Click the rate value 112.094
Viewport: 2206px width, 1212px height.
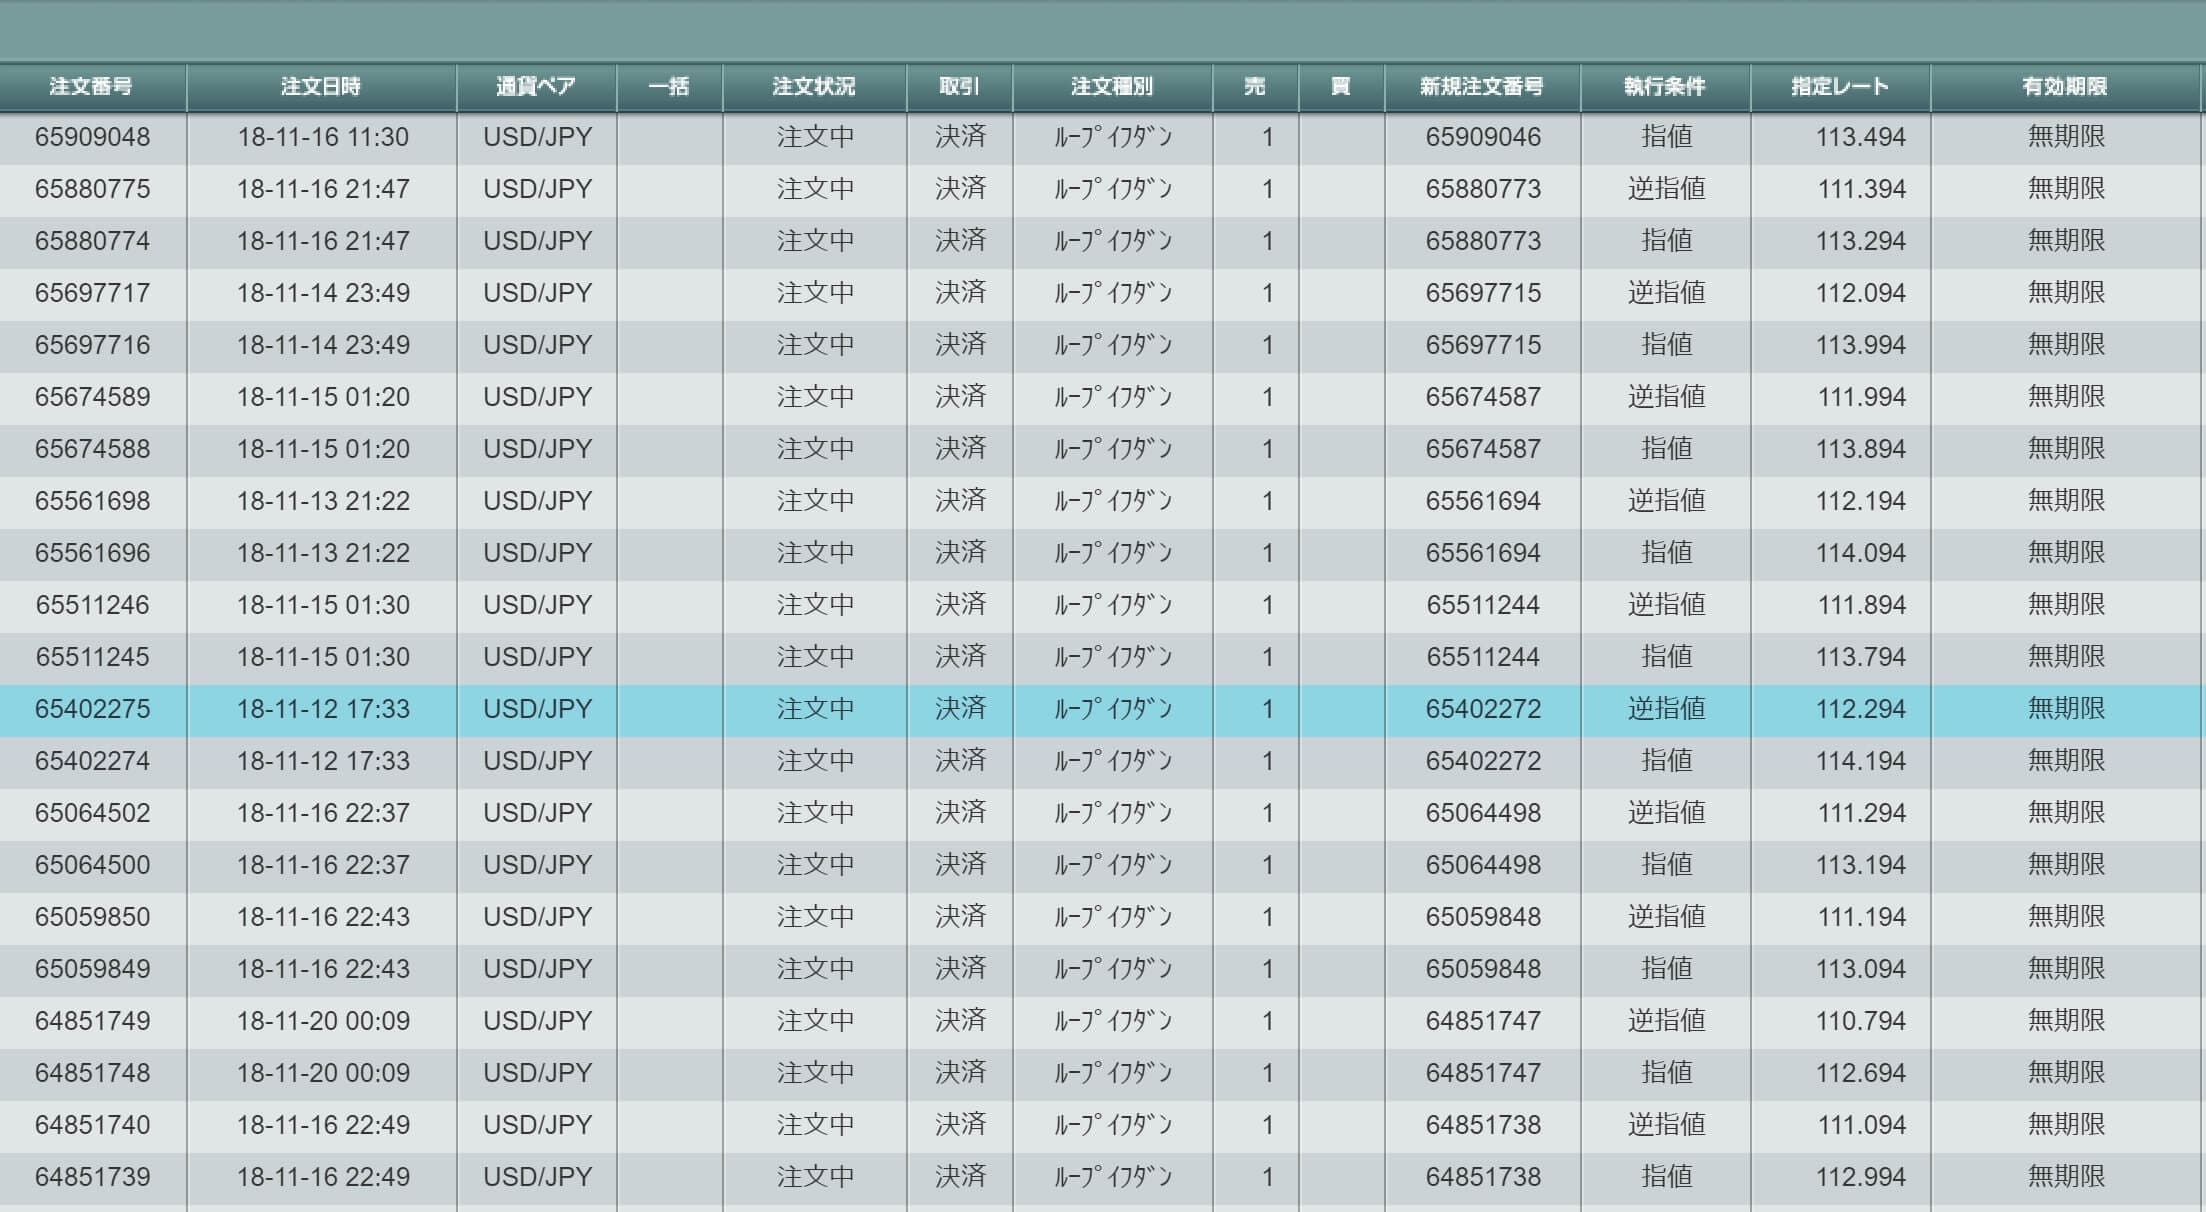coord(1861,293)
